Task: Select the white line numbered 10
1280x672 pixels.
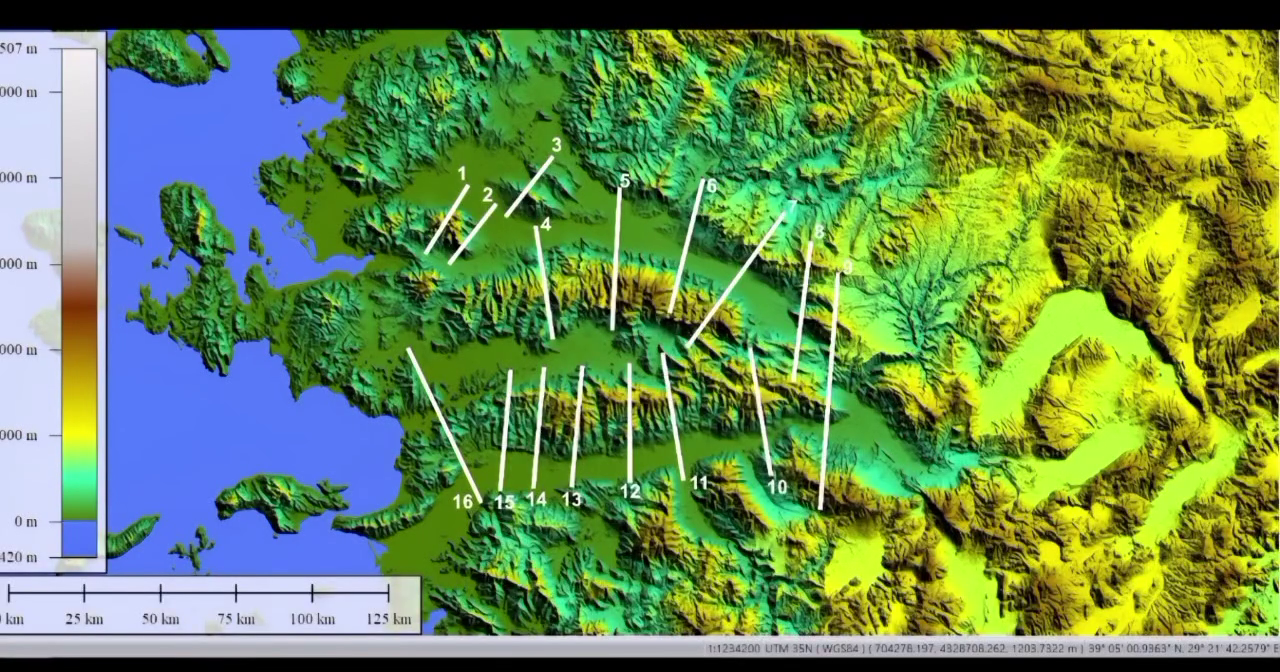Action: pyautogui.click(x=760, y=410)
